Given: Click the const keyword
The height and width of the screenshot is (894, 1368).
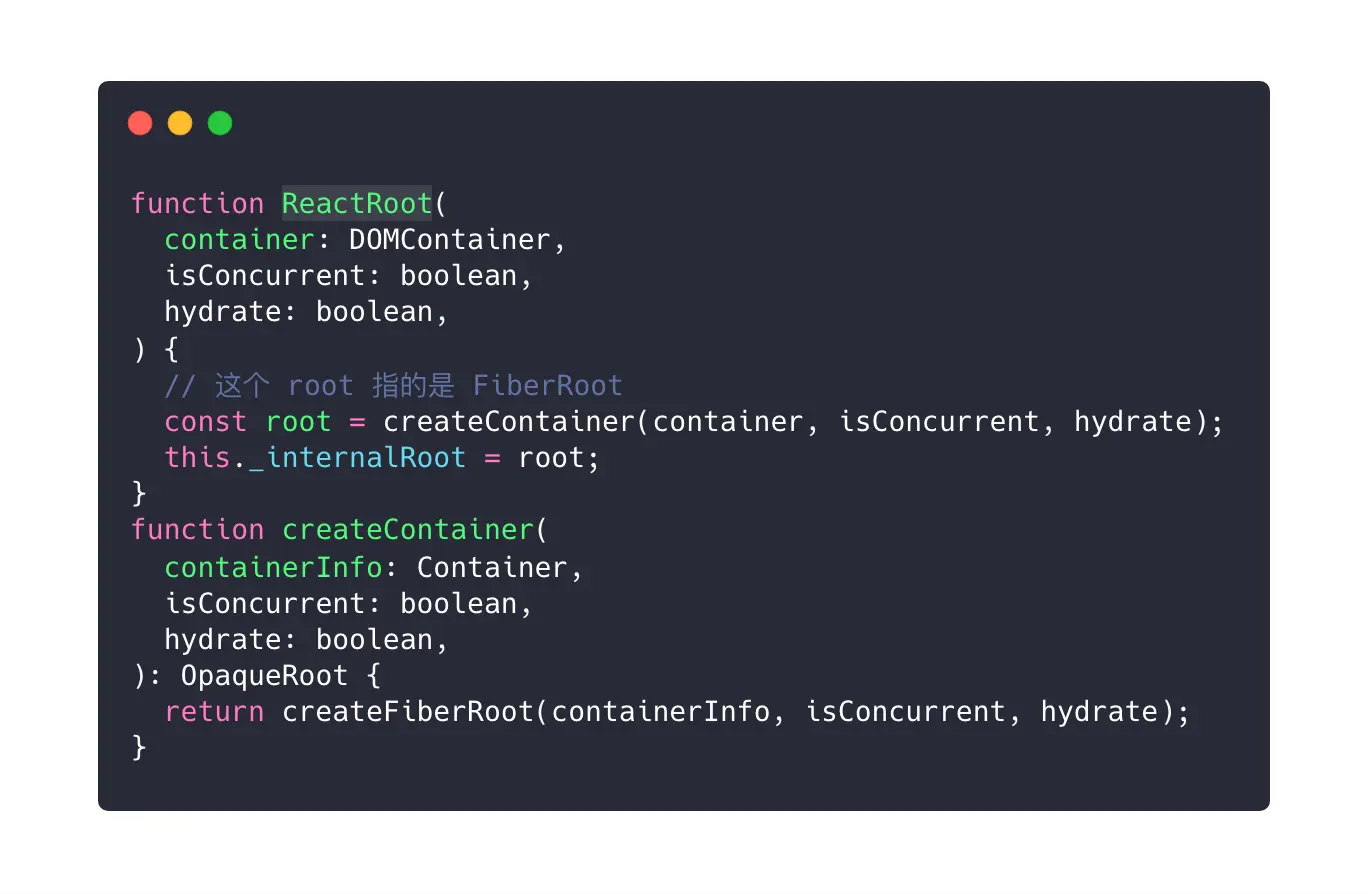Looking at the screenshot, I should tap(206, 421).
